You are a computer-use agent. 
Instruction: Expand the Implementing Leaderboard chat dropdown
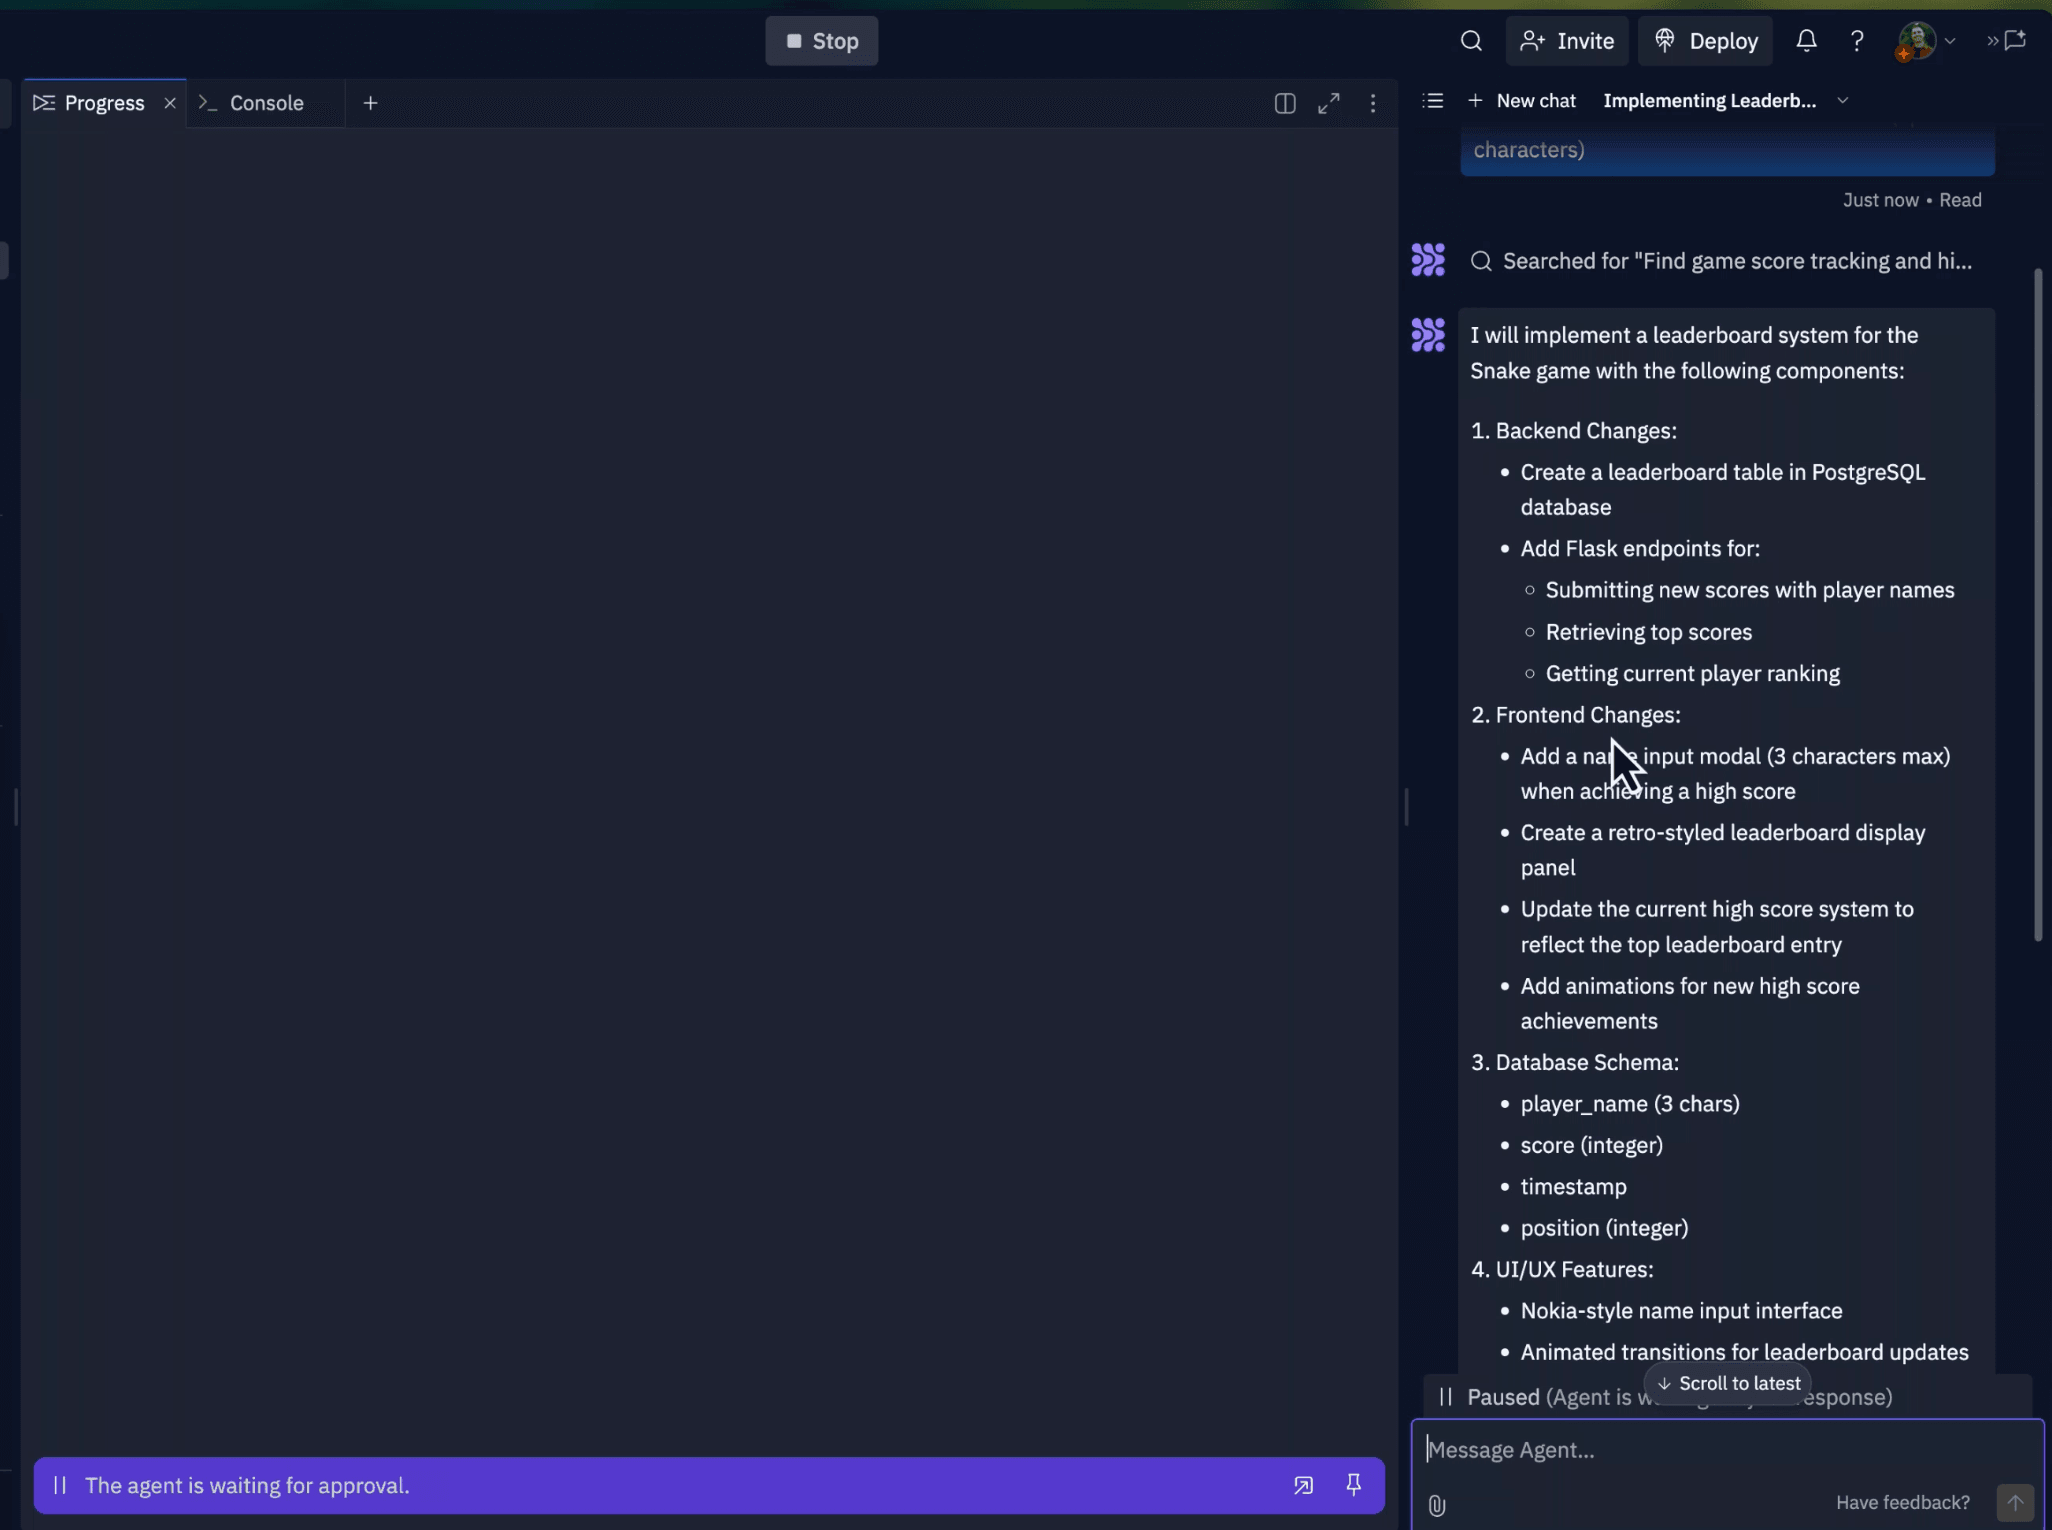(x=1842, y=100)
